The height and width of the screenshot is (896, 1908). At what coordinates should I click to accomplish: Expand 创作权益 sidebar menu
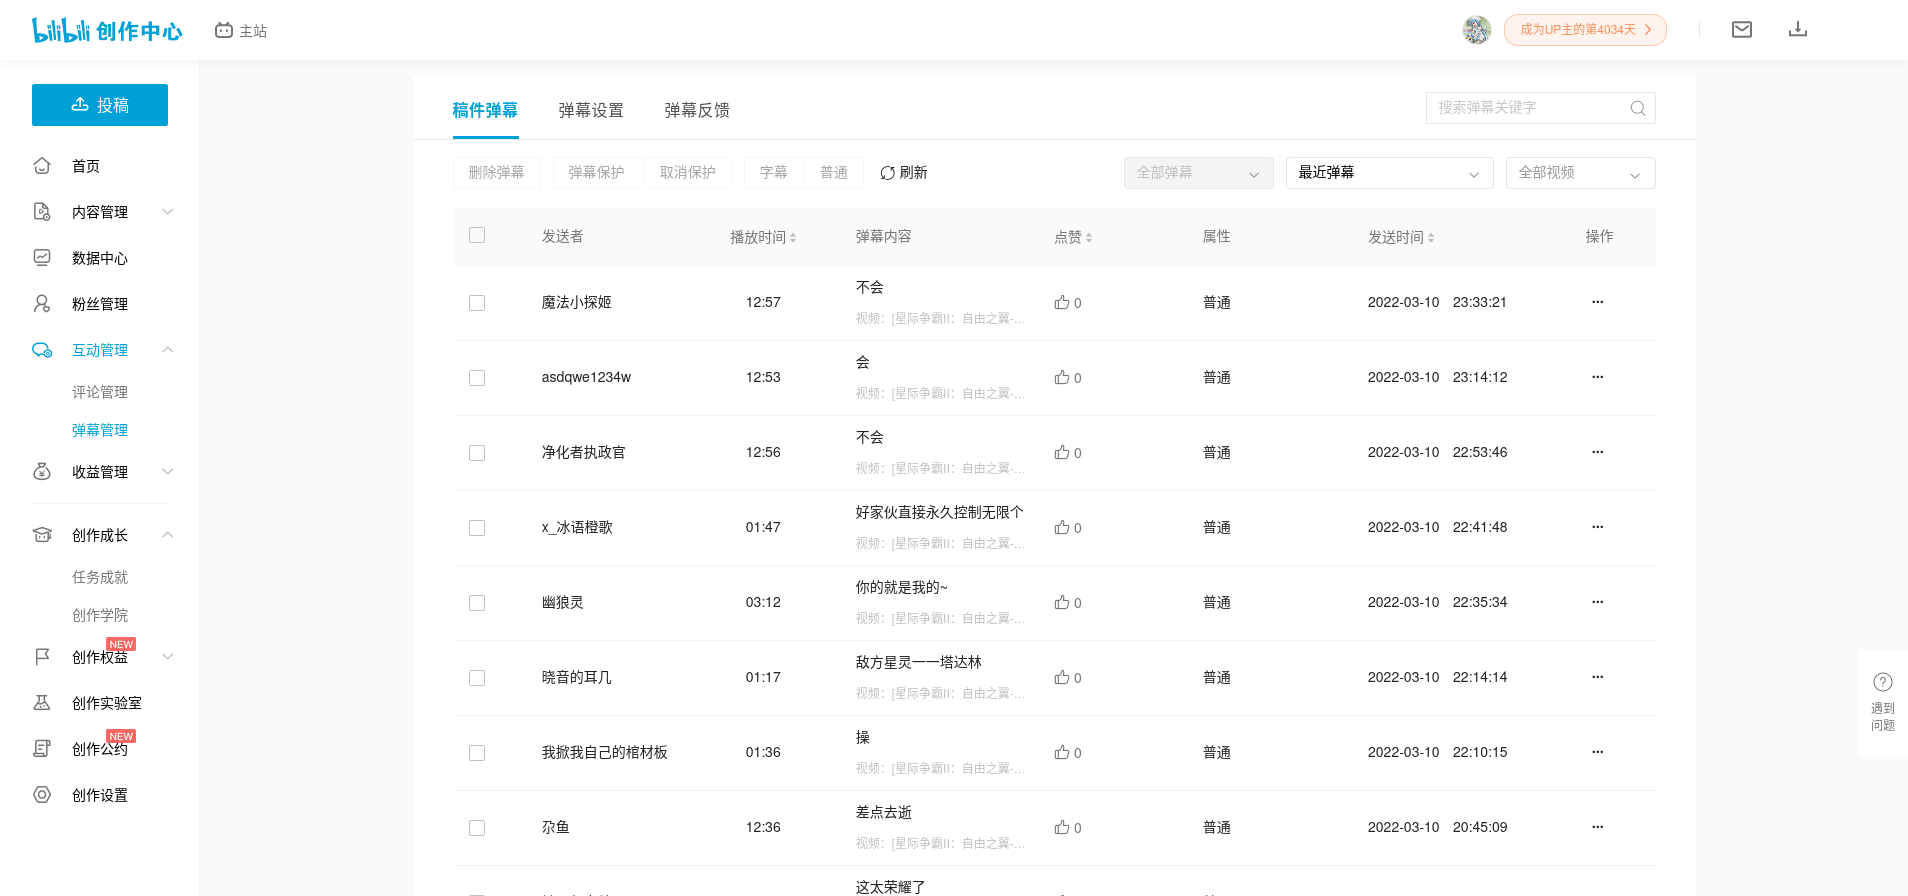pos(100,657)
